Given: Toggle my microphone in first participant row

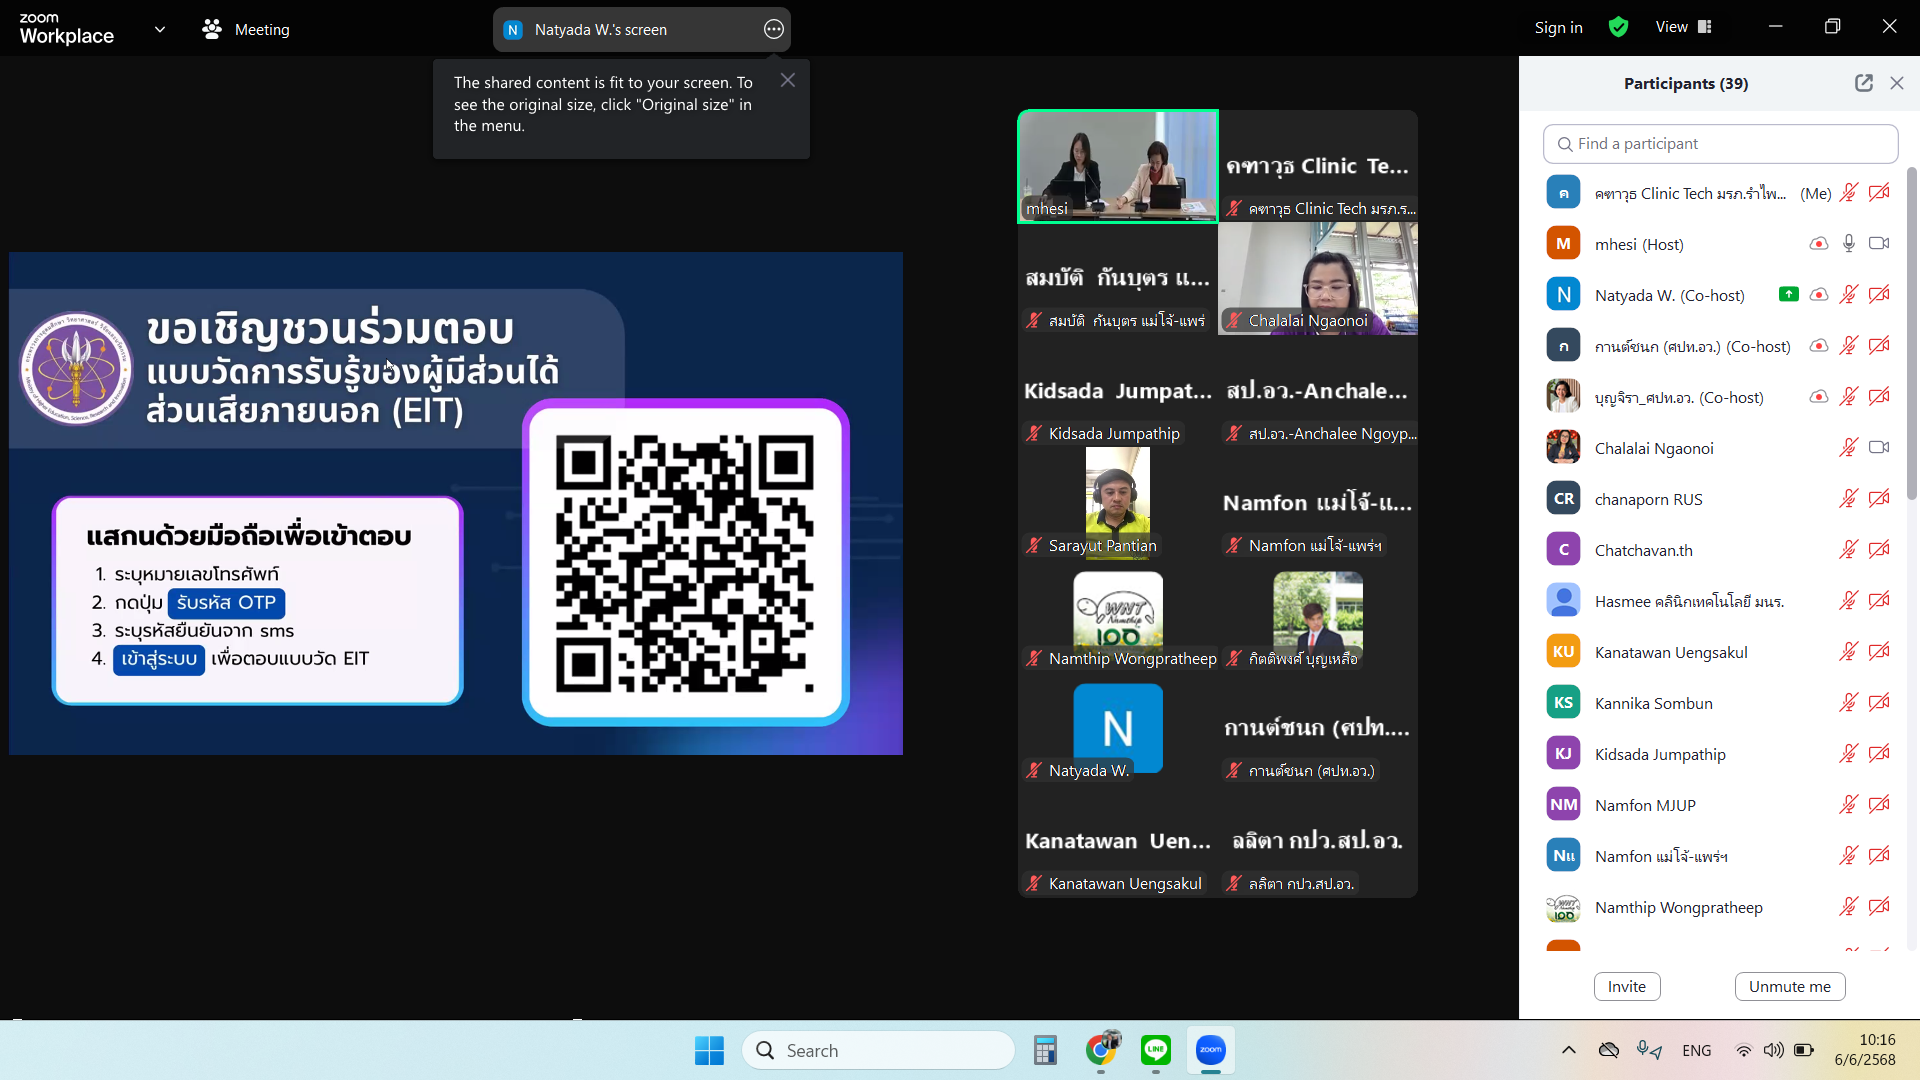Looking at the screenshot, I should pyautogui.click(x=1849, y=192).
